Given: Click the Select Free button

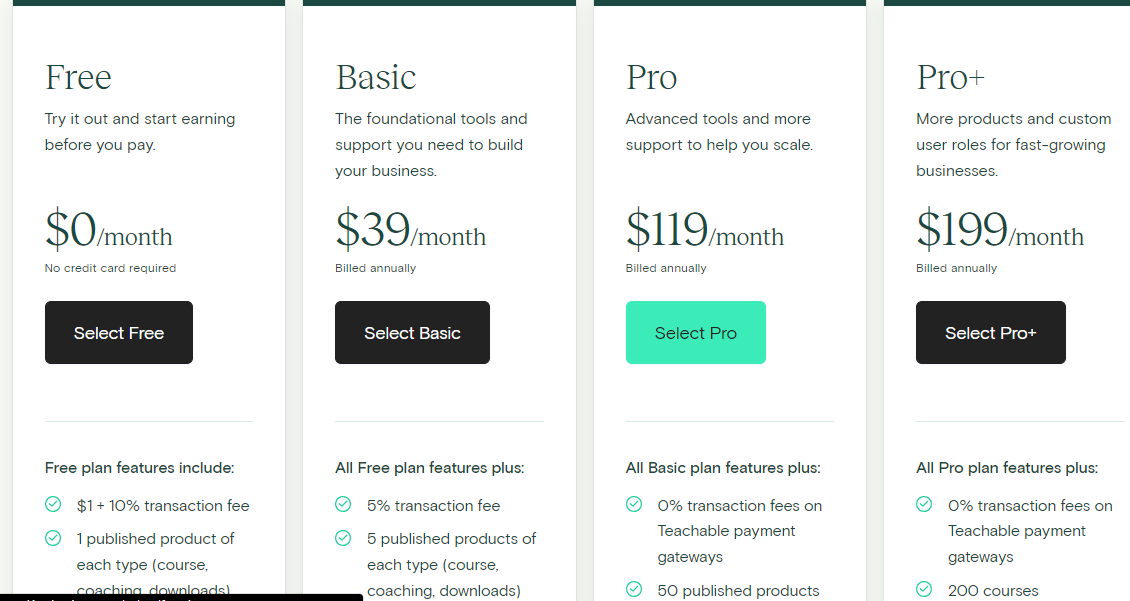Looking at the screenshot, I should (118, 333).
